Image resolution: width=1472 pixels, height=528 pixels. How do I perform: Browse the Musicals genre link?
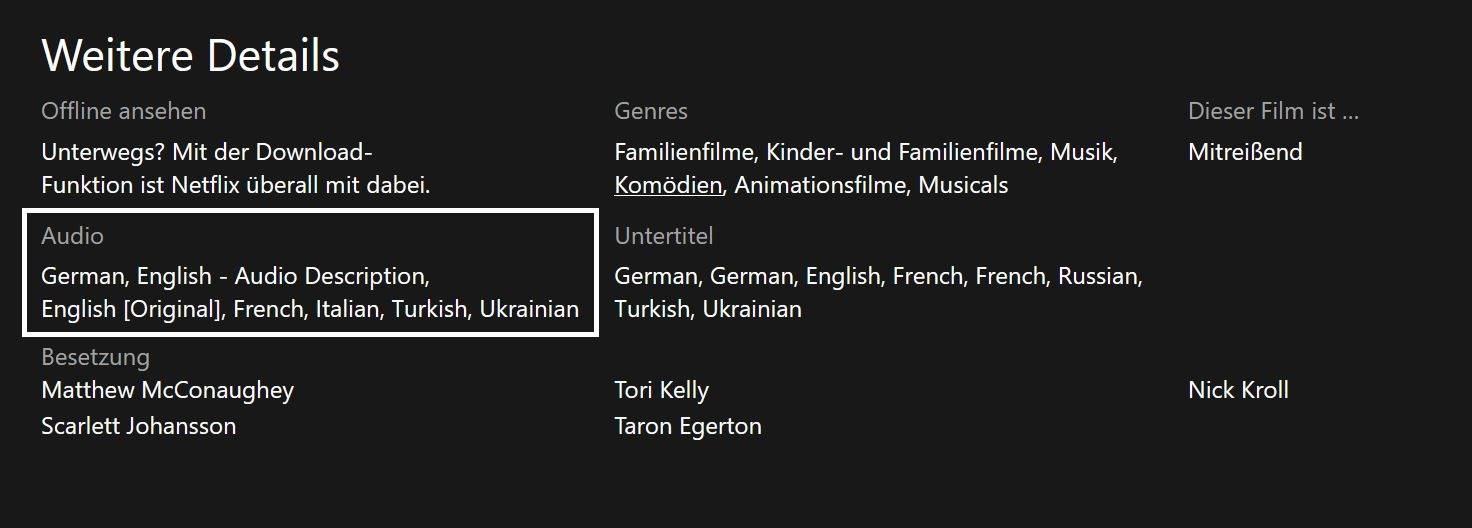pos(963,185)
